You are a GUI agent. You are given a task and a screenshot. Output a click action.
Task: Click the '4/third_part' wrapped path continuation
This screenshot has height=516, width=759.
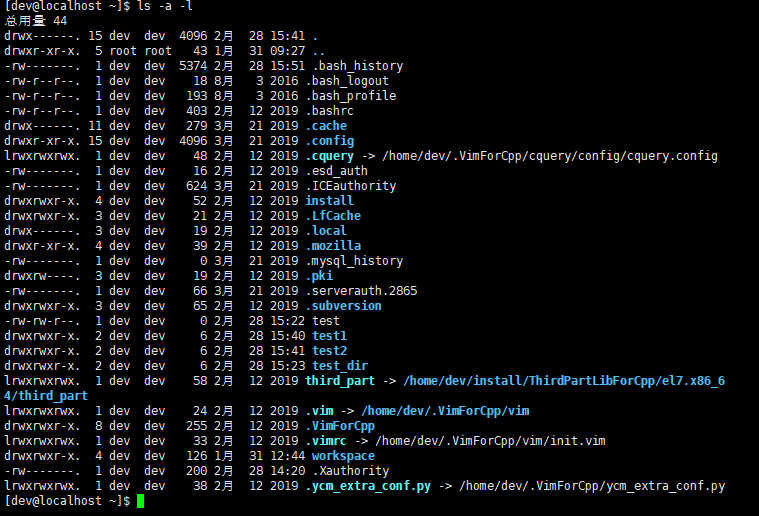46,396
